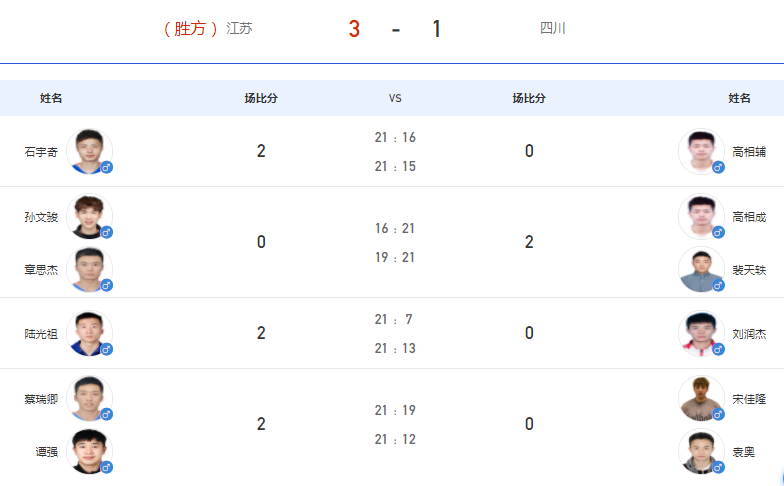Select the winning team name 江苏
784x486 pixels.
(239, 28)
